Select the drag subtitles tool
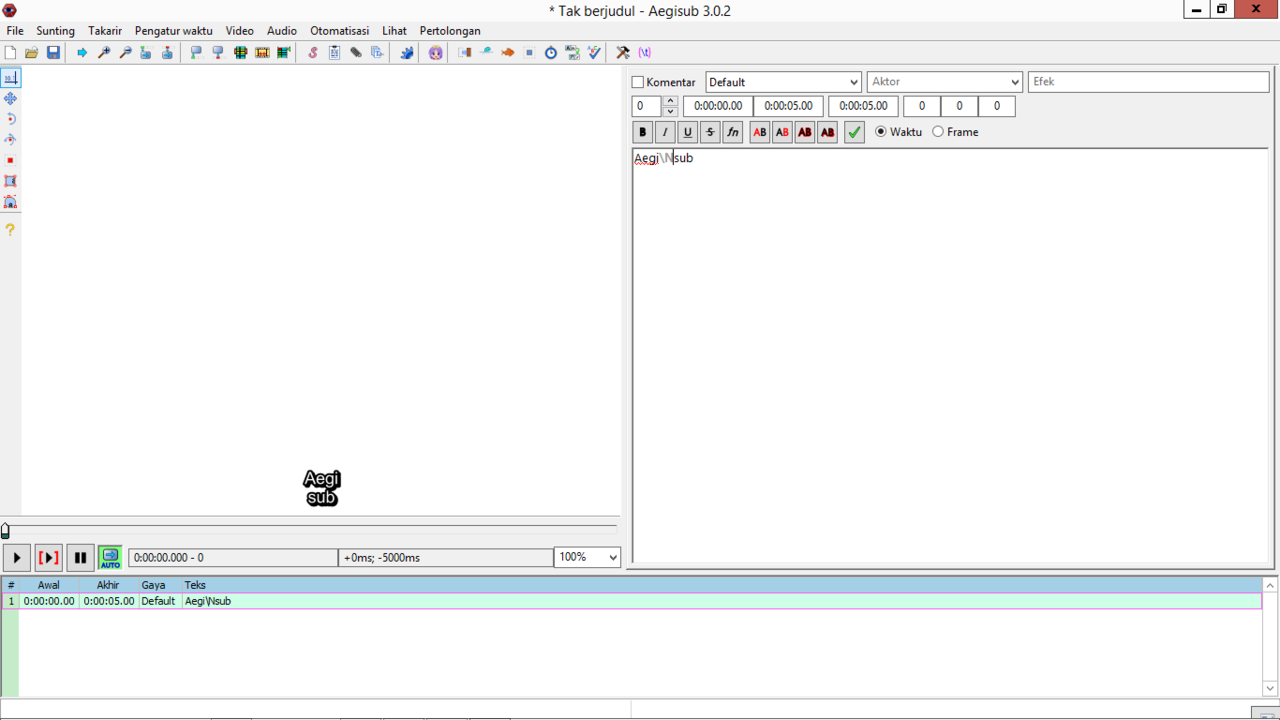Image resolution: width=1280 pixels, height=720 pixels. tap(10, 98)
